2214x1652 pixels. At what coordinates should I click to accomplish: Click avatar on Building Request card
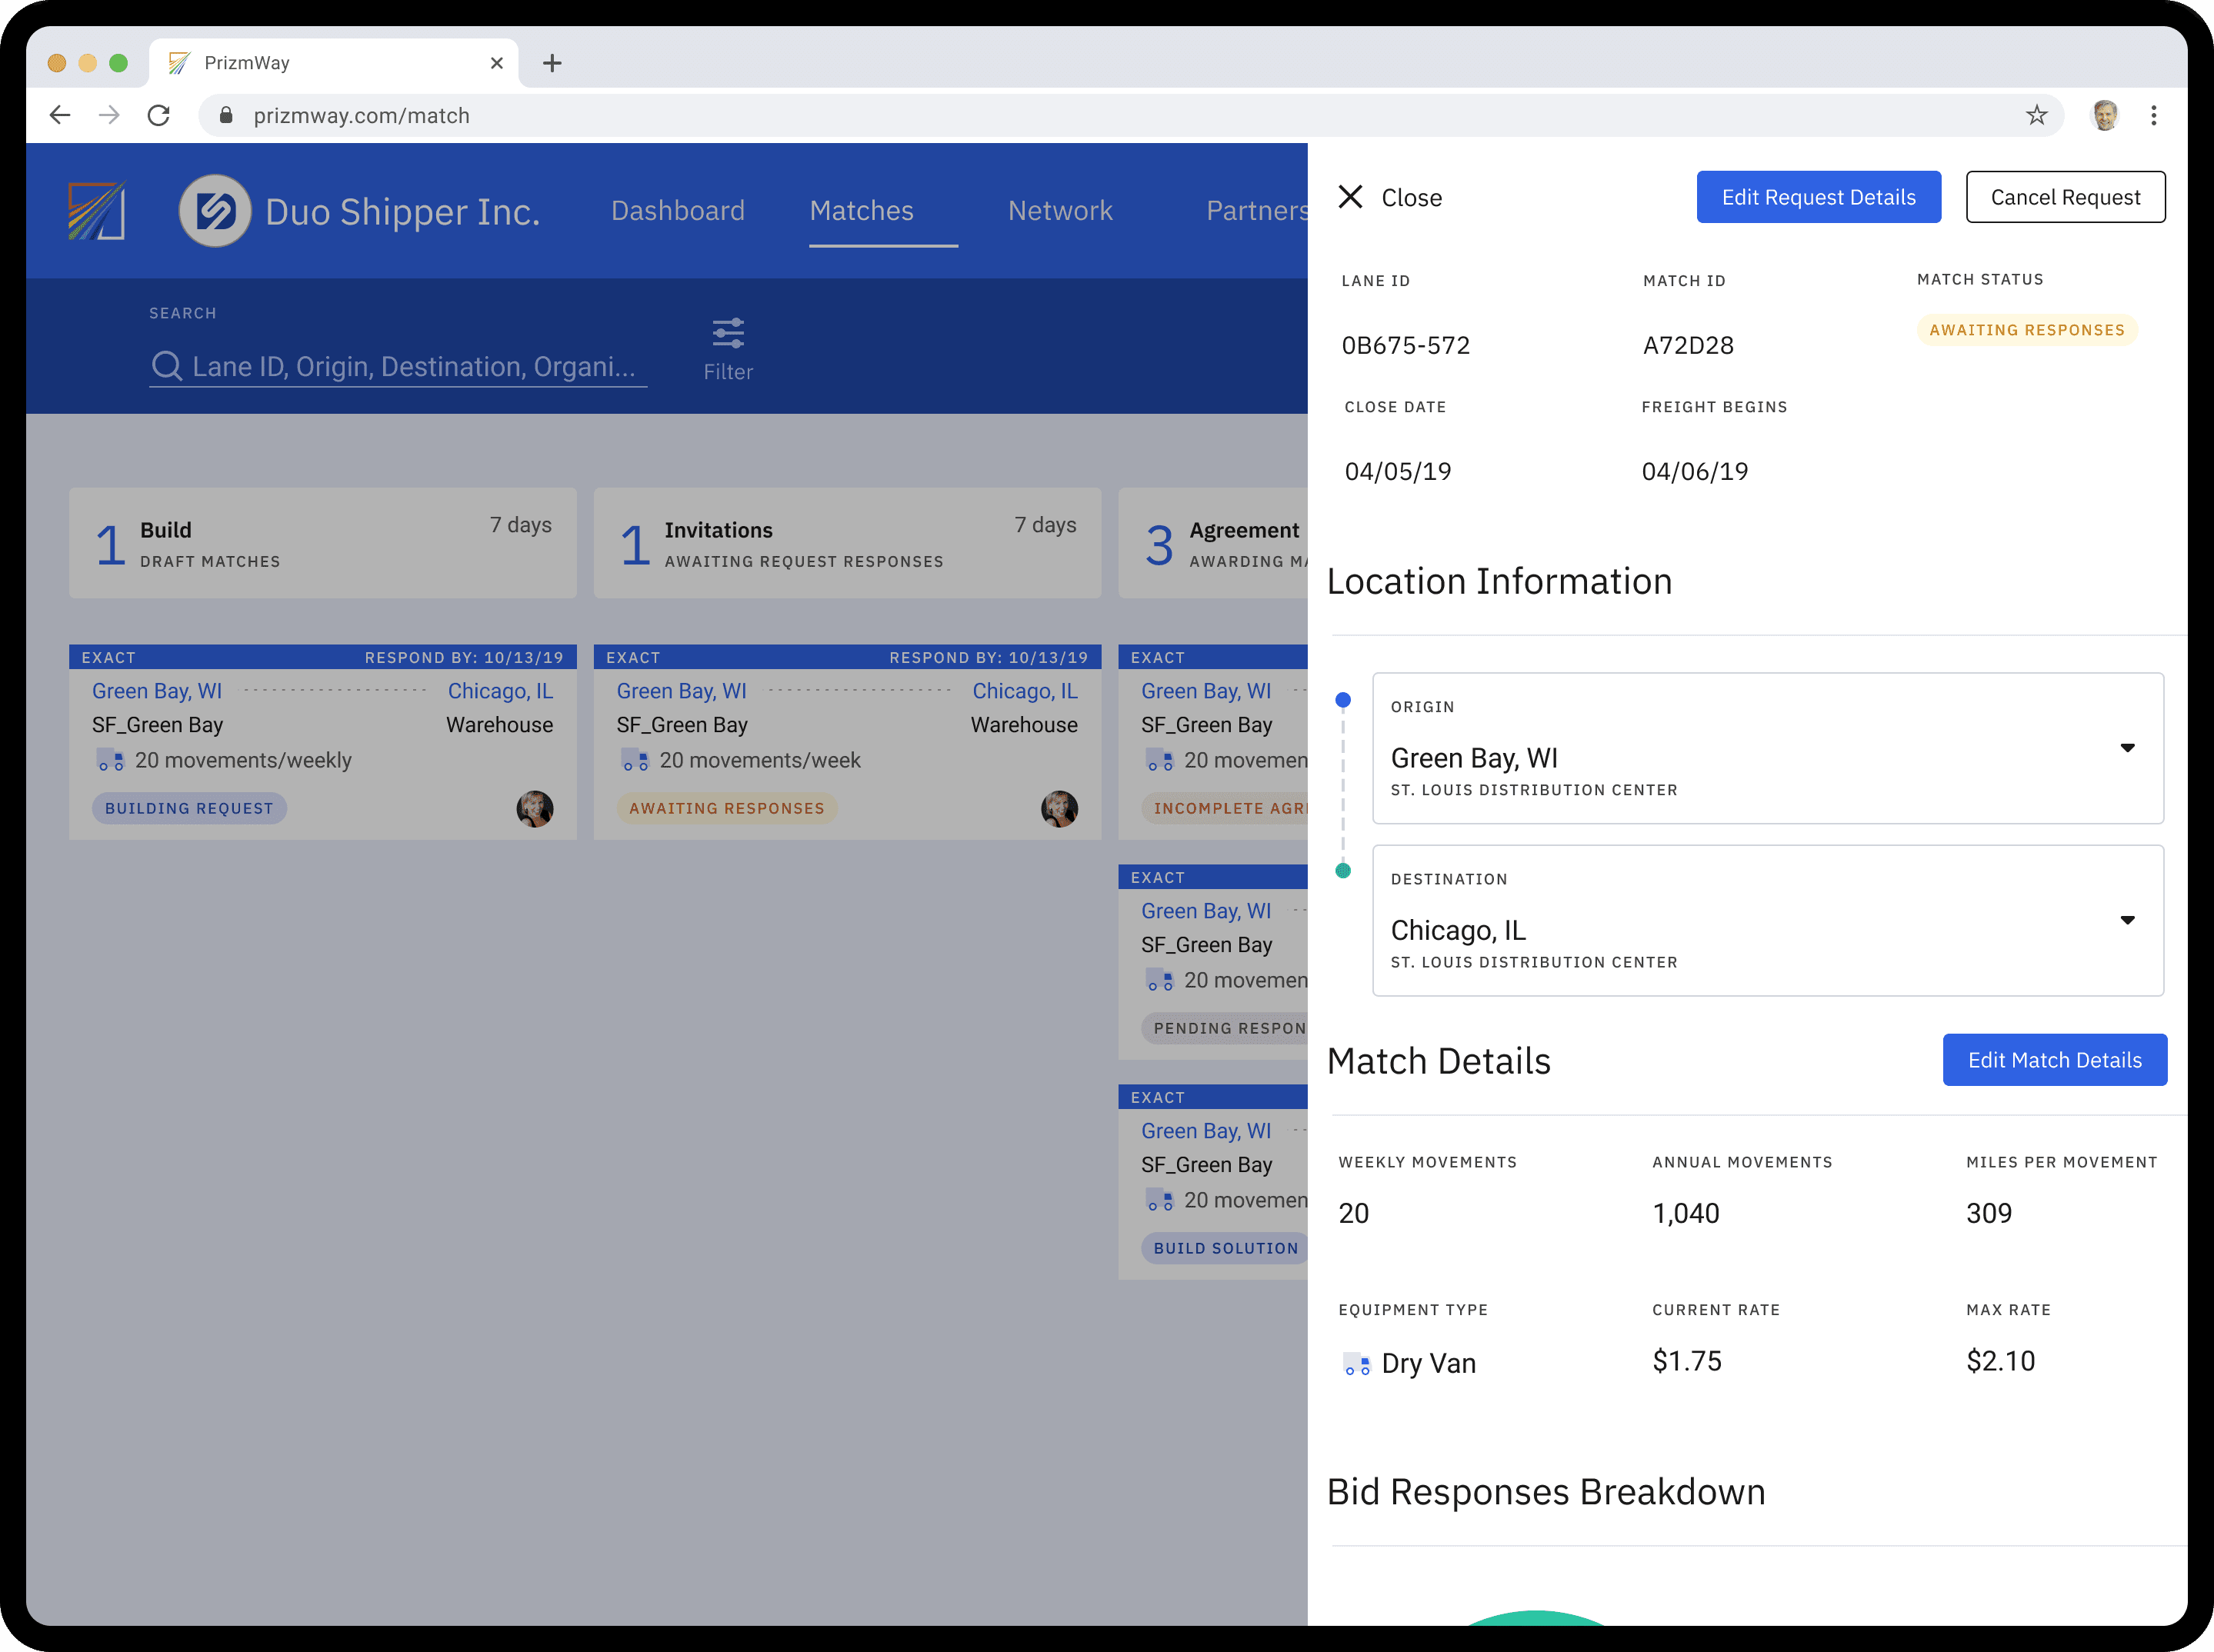click(535, 808)
